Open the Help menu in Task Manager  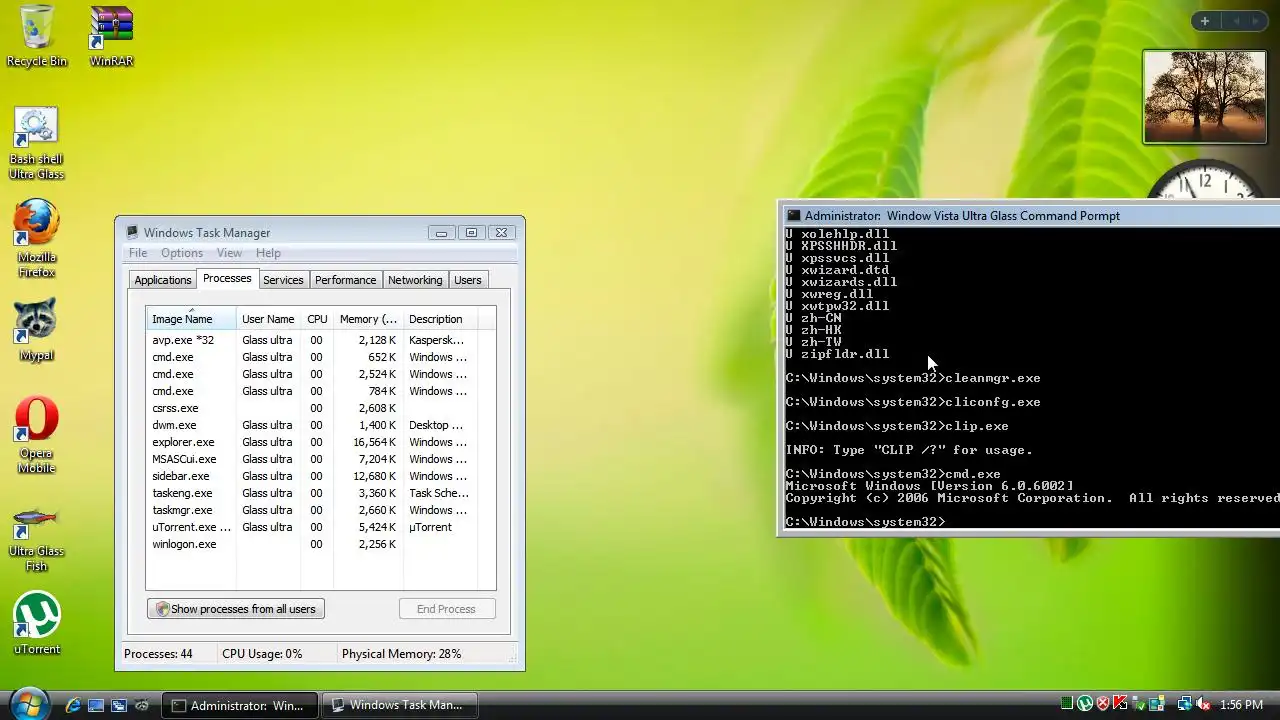pyautogui.click(x=268, y=253)
